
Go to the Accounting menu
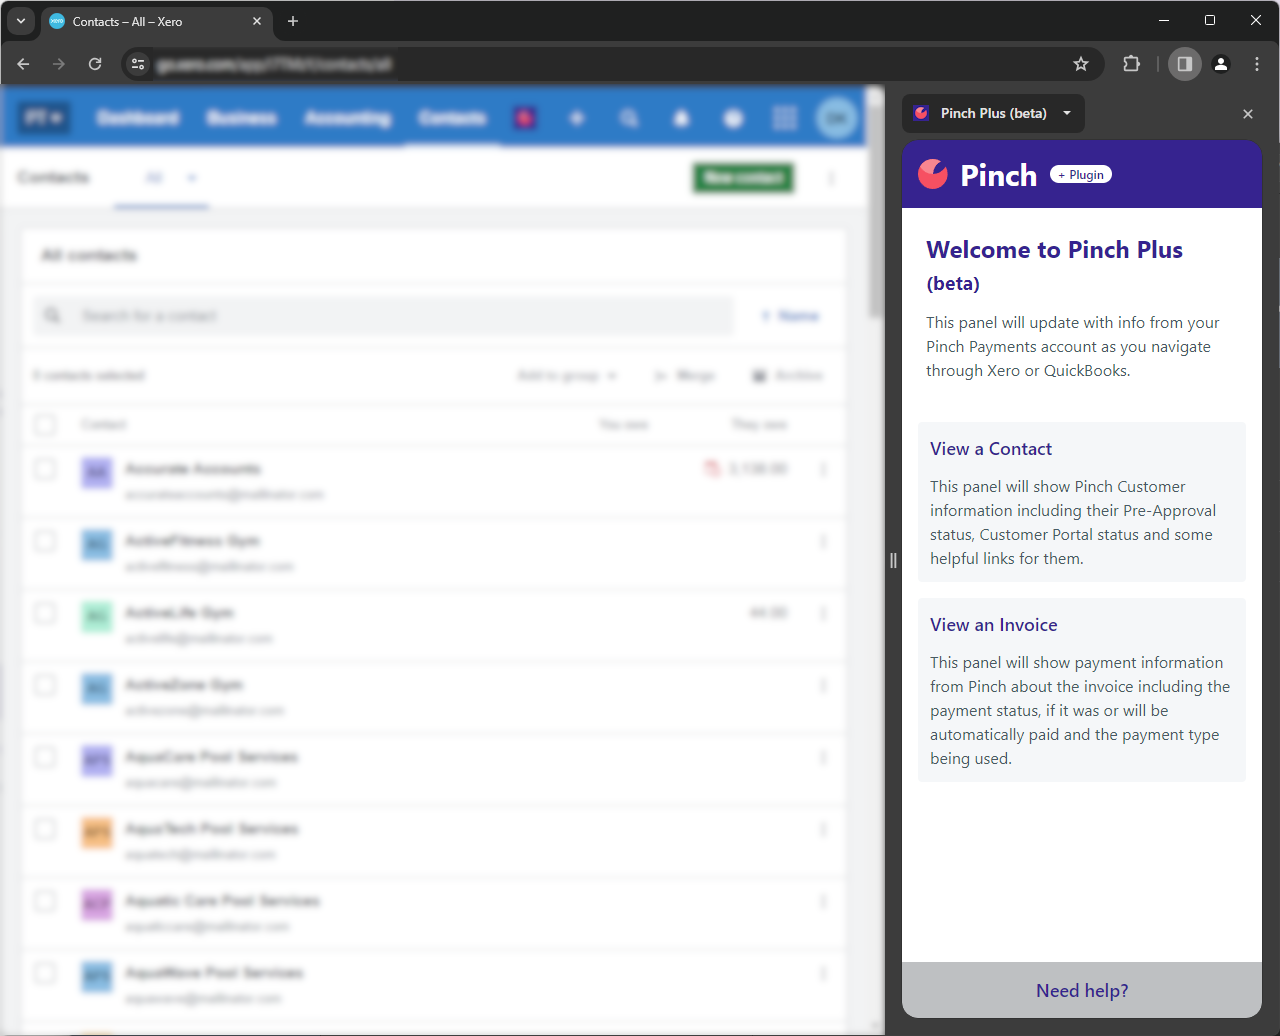(347, 118)
